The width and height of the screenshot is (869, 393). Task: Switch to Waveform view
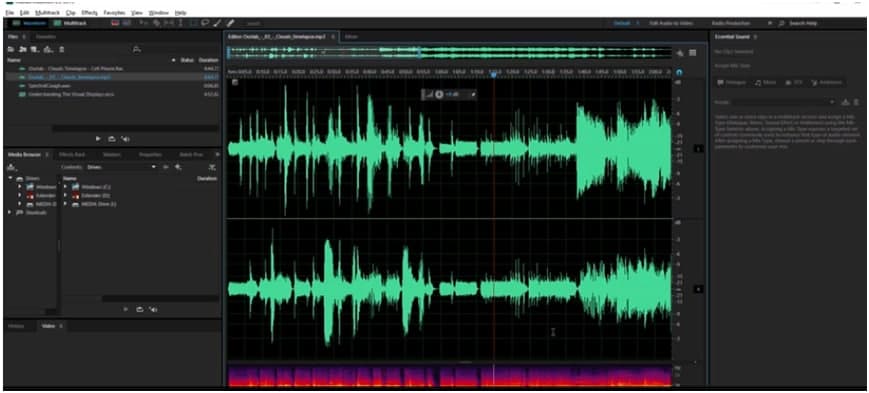pos(29,23)
